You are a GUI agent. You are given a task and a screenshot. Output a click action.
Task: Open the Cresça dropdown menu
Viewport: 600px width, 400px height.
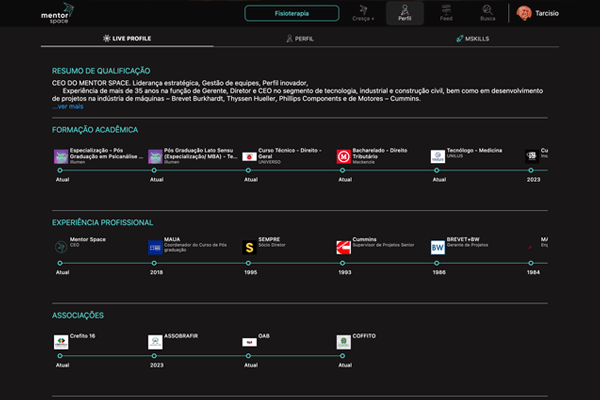(362, 14)
